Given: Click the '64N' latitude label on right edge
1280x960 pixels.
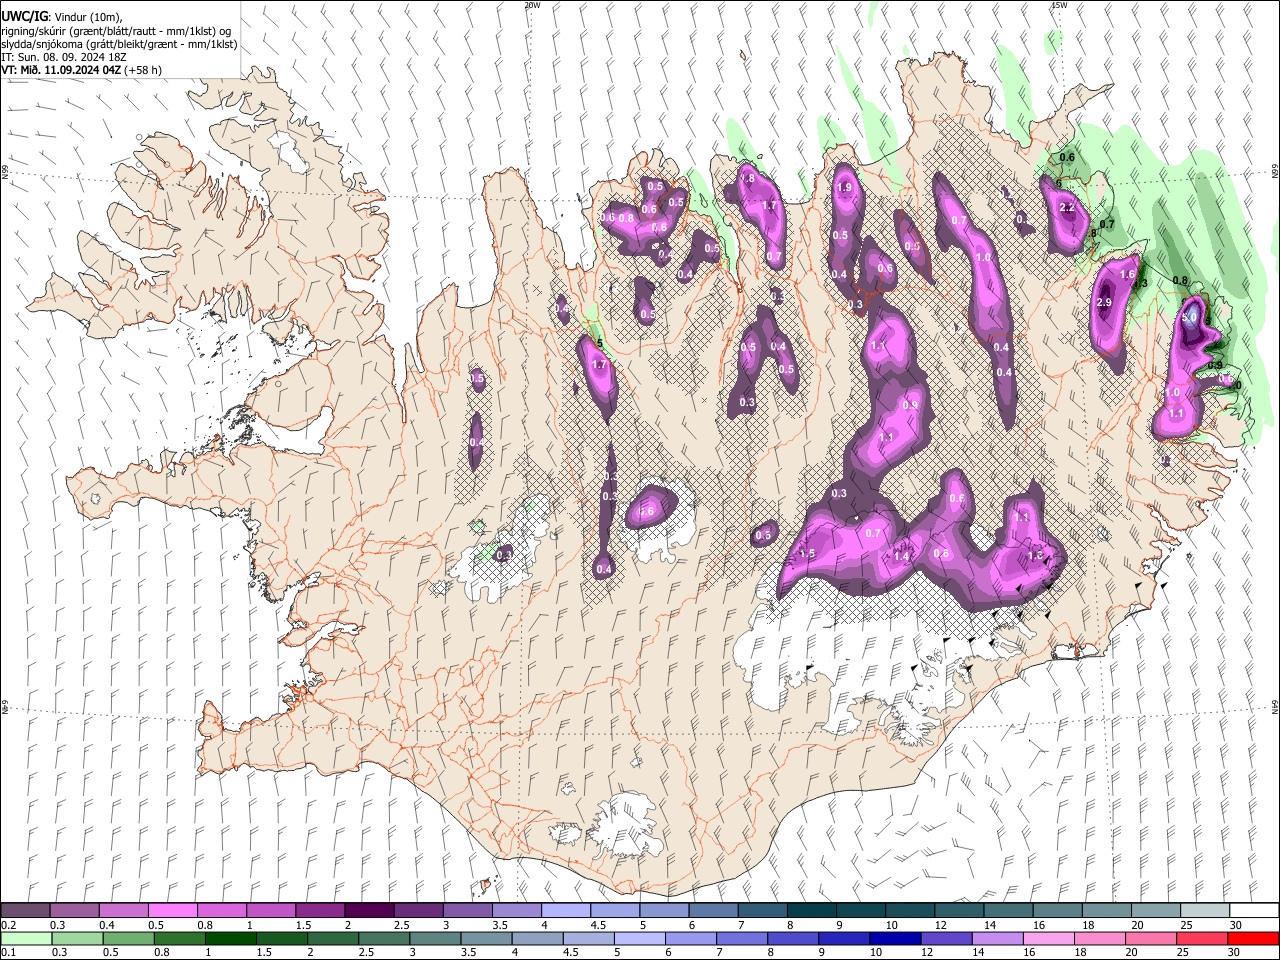Looking at the screenshot, I should click(x=1275, y=706).
